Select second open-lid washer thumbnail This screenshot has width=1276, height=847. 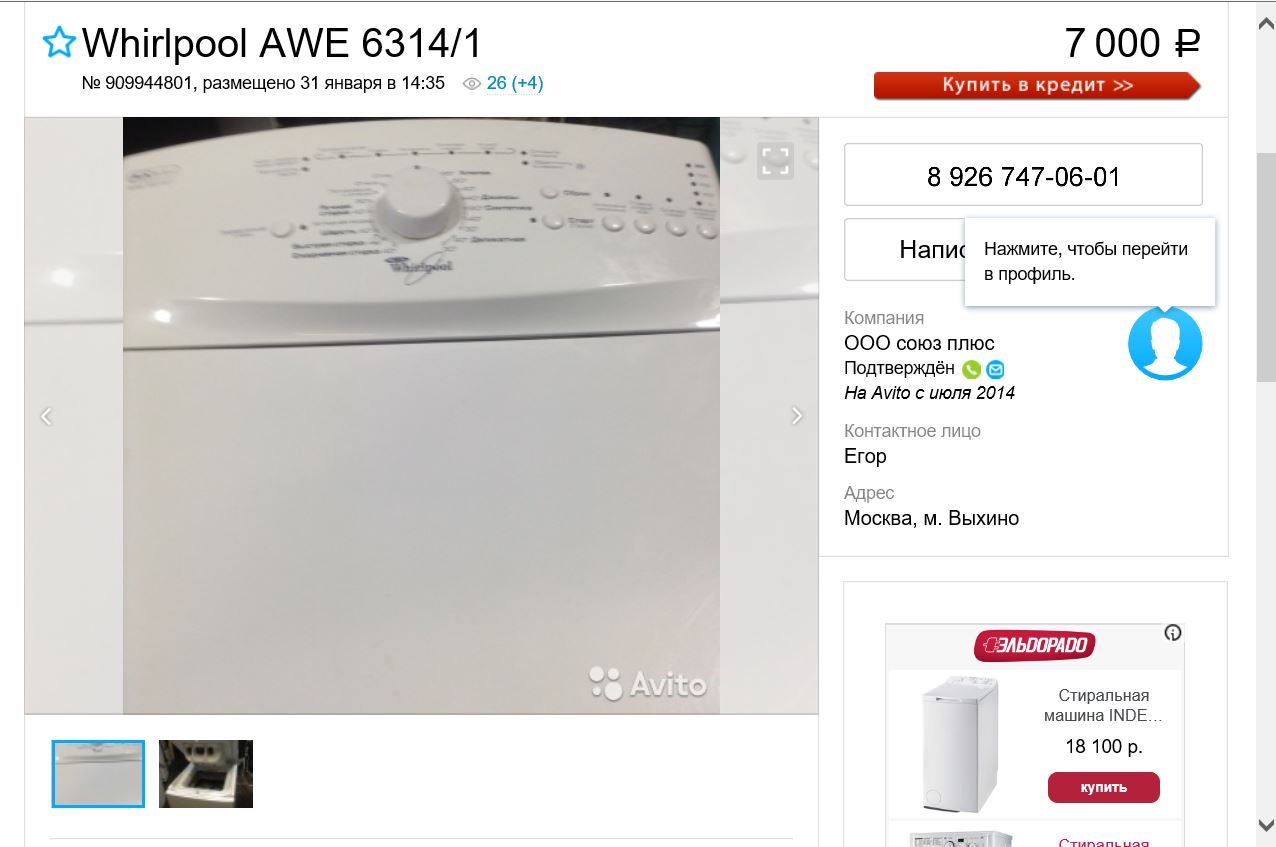(206, 774)
